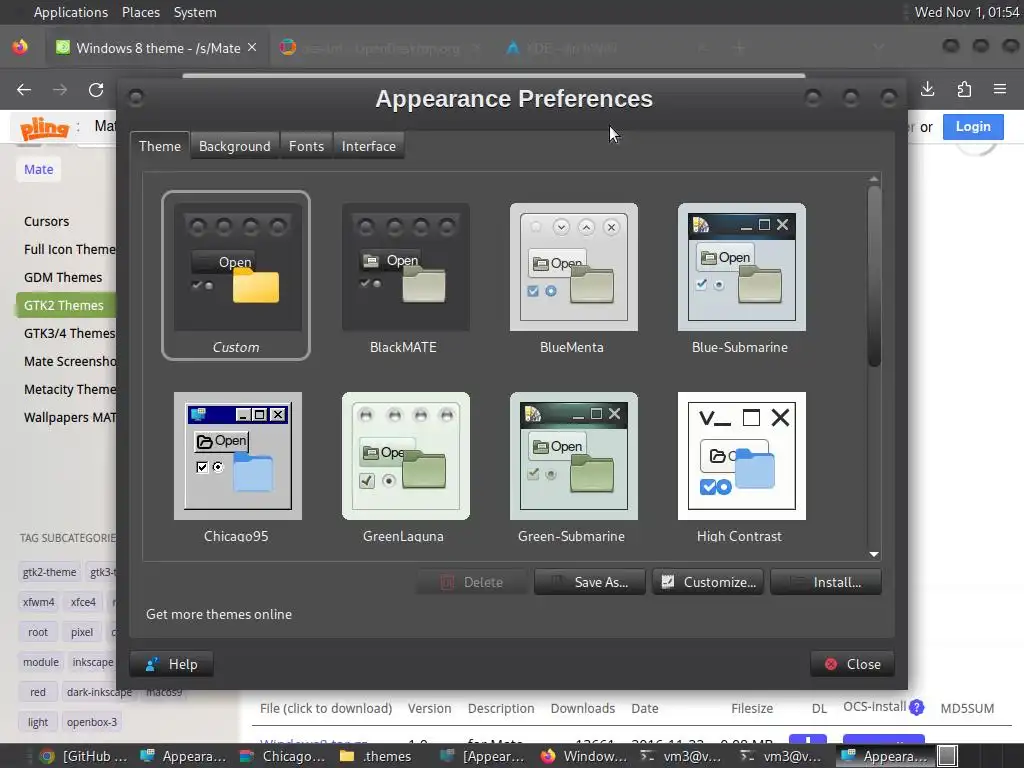This screenshot has height=768, width=1024.
Task: Open Firefox hamburger menu
Action: [1000, 89]
